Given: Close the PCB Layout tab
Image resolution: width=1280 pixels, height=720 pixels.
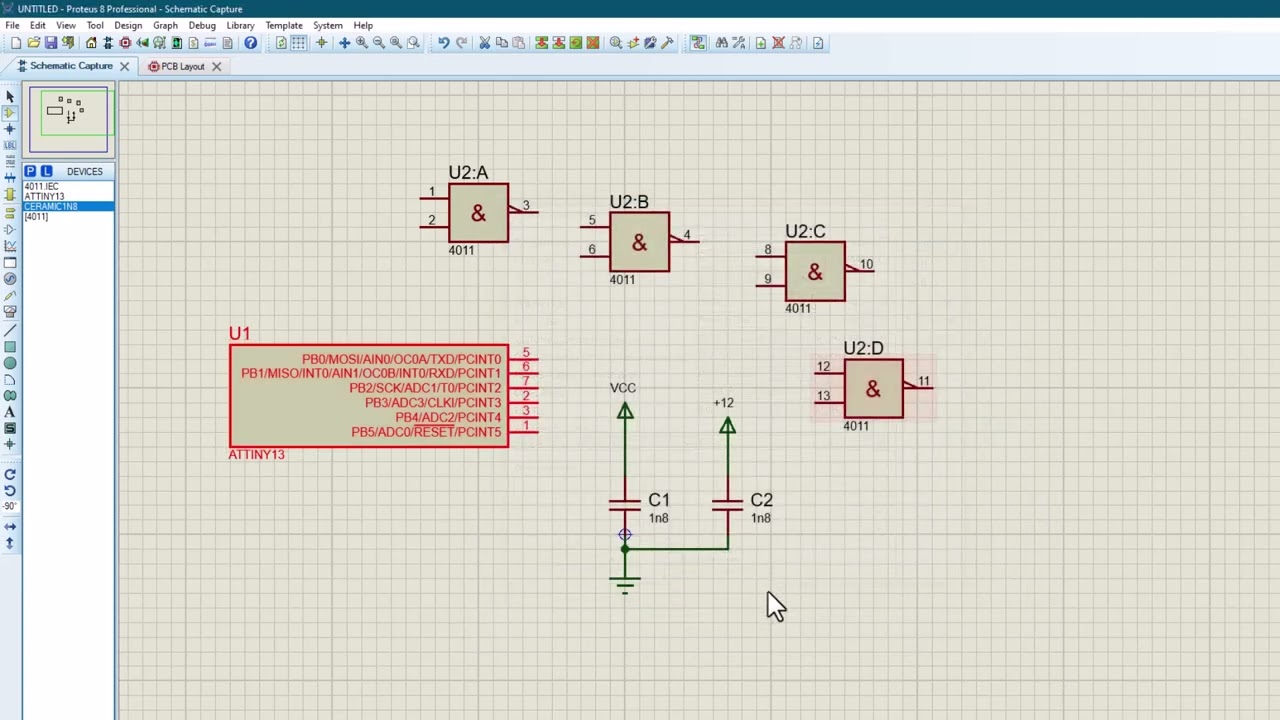Looking at the screenshot, I should tap(216, 66).
